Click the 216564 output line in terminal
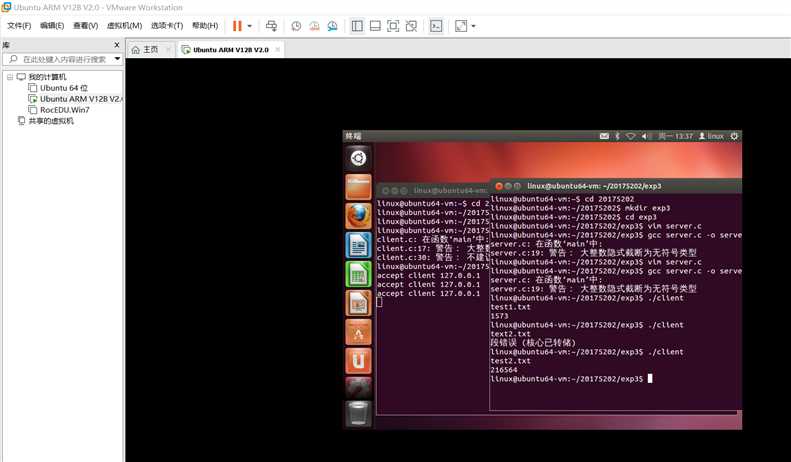Viewport: 791px width, 462px height. point(503,370)
